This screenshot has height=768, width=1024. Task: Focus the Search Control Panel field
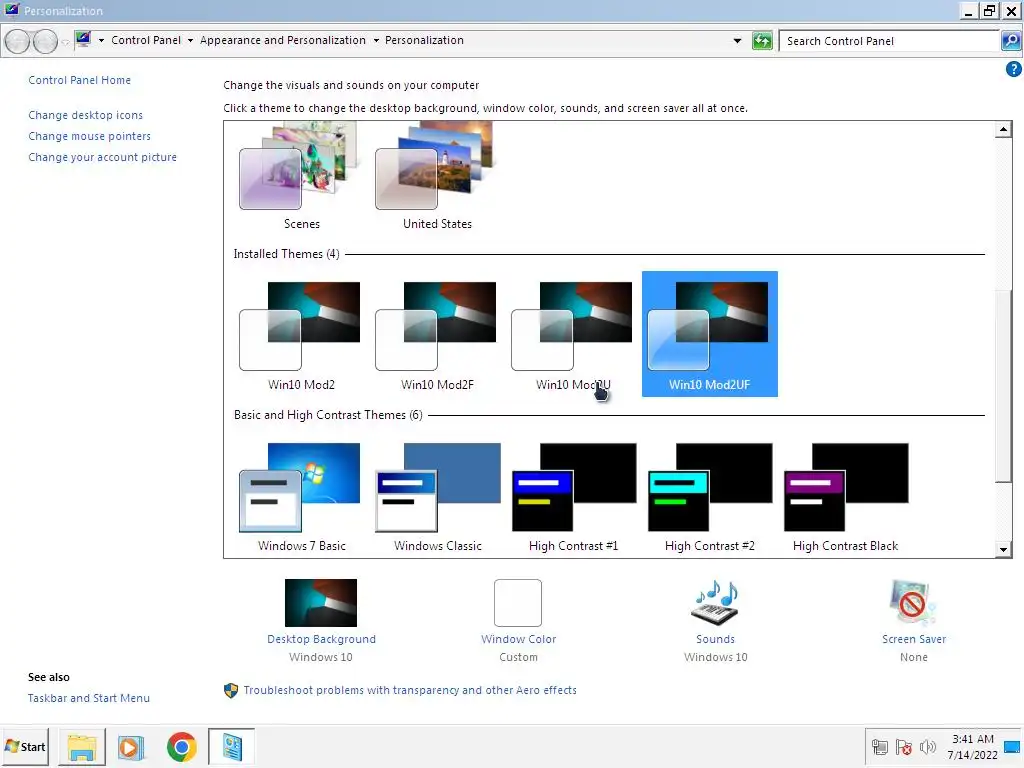click(x=889, y=41)
